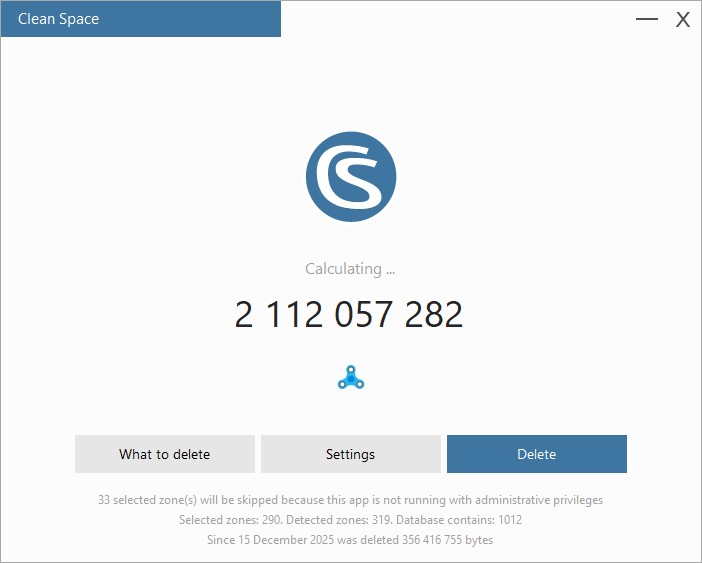Click the 33 selected zone(s) text

pyautogui.click(x=147, y=499)
